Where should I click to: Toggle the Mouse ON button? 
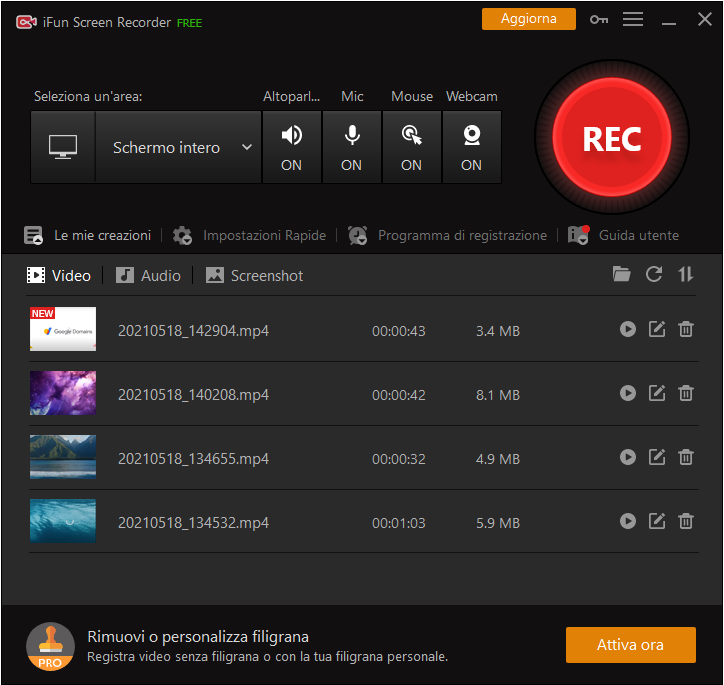(x=411, y=147)
